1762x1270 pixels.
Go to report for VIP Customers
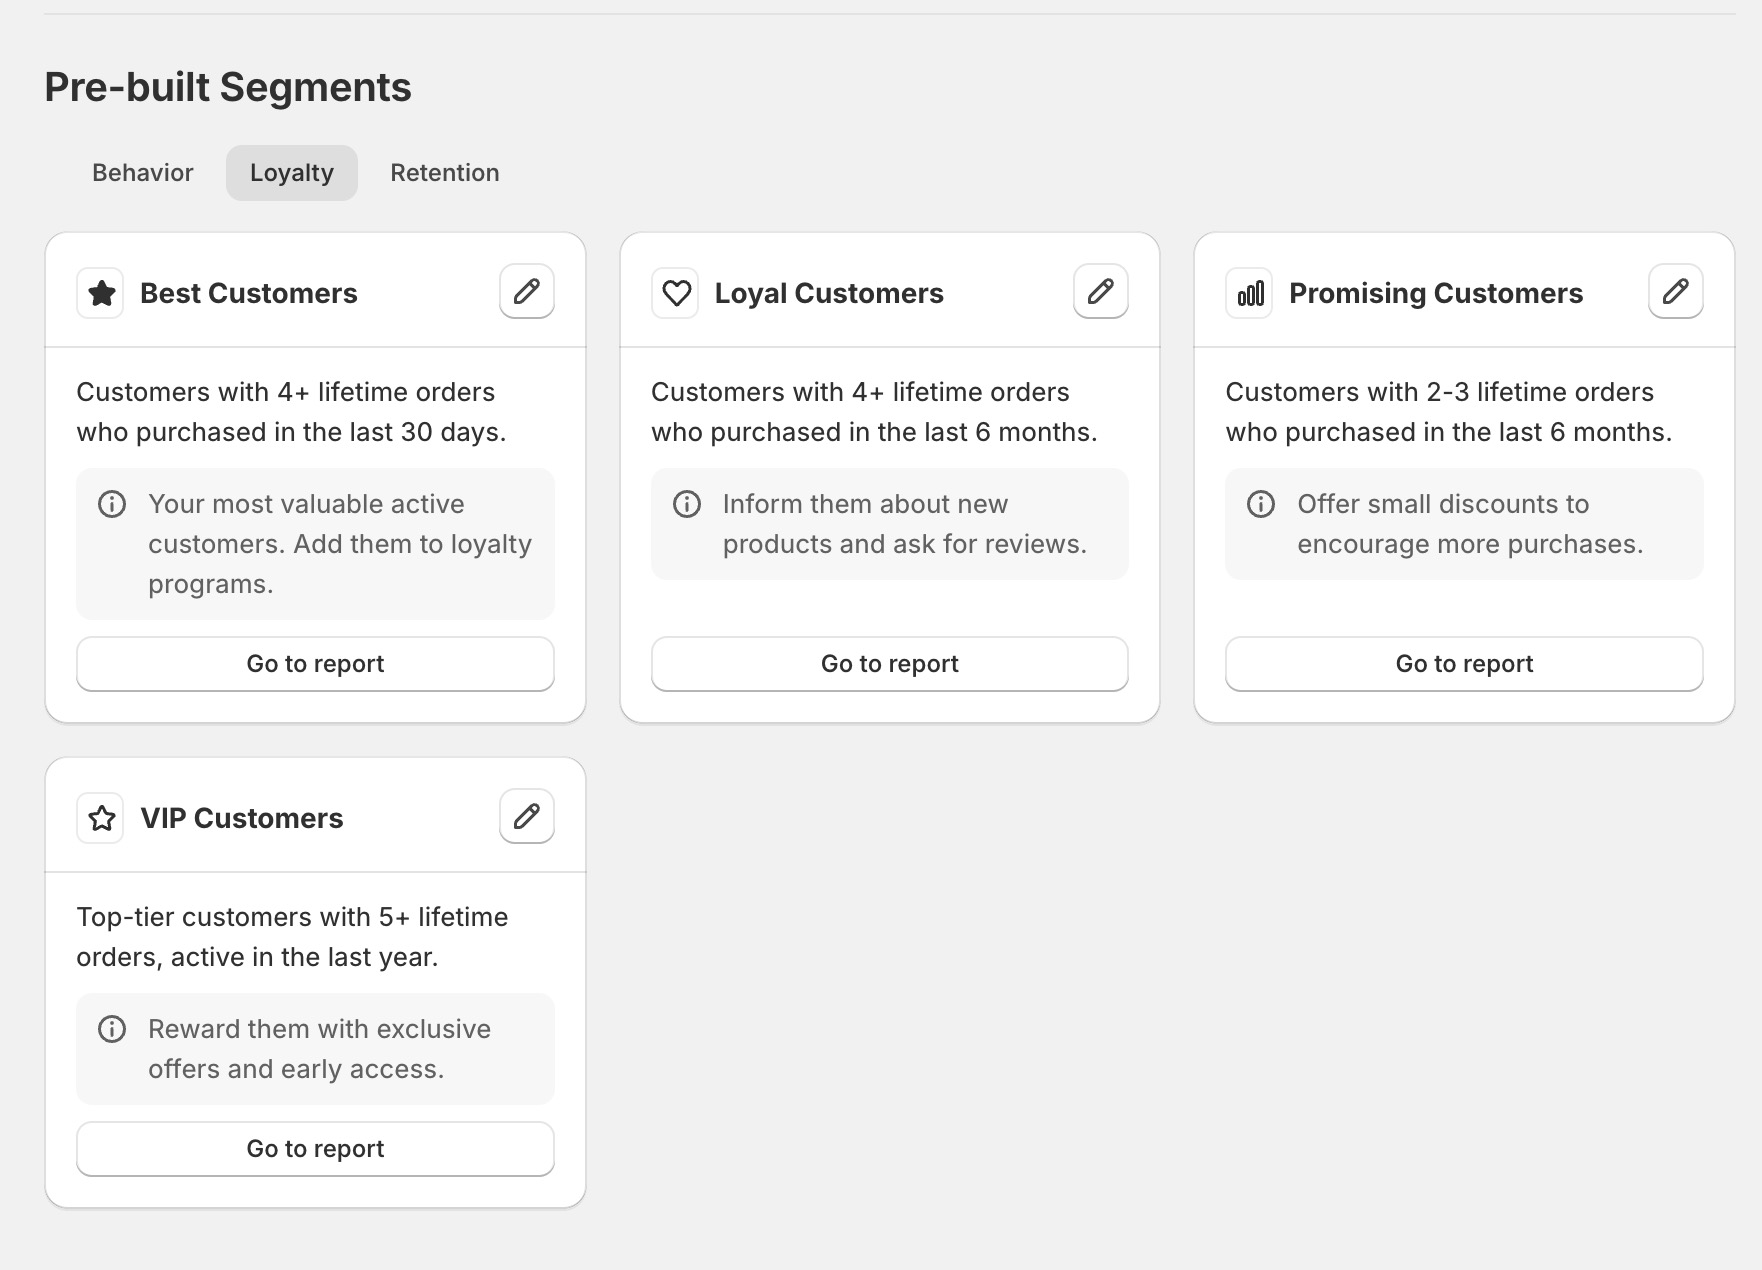pyautogui.click(x=315, y=1148)
